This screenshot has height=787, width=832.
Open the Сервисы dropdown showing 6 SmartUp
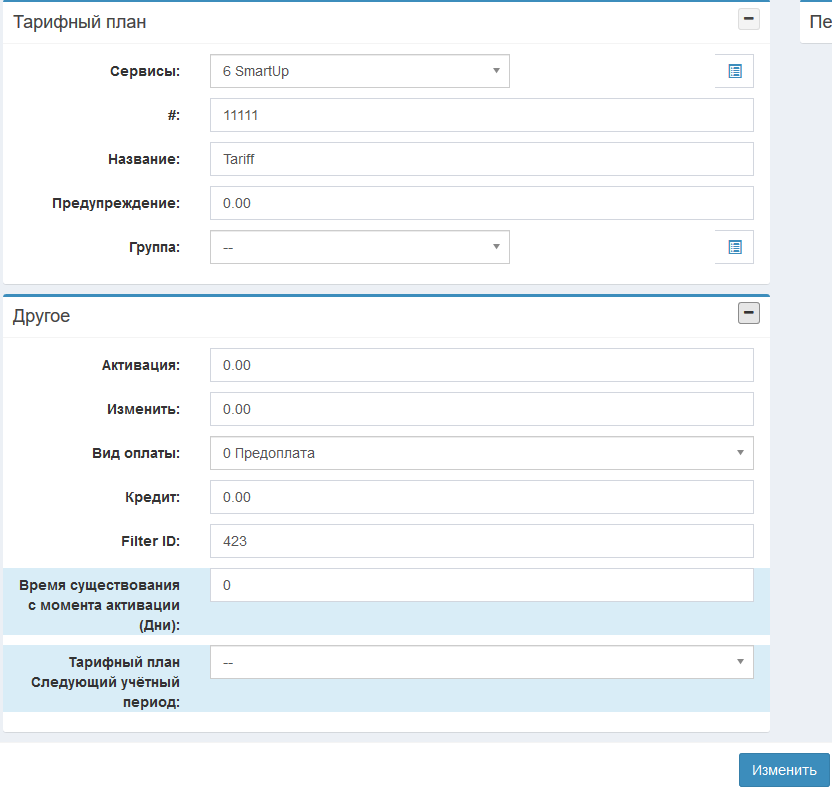359,71
